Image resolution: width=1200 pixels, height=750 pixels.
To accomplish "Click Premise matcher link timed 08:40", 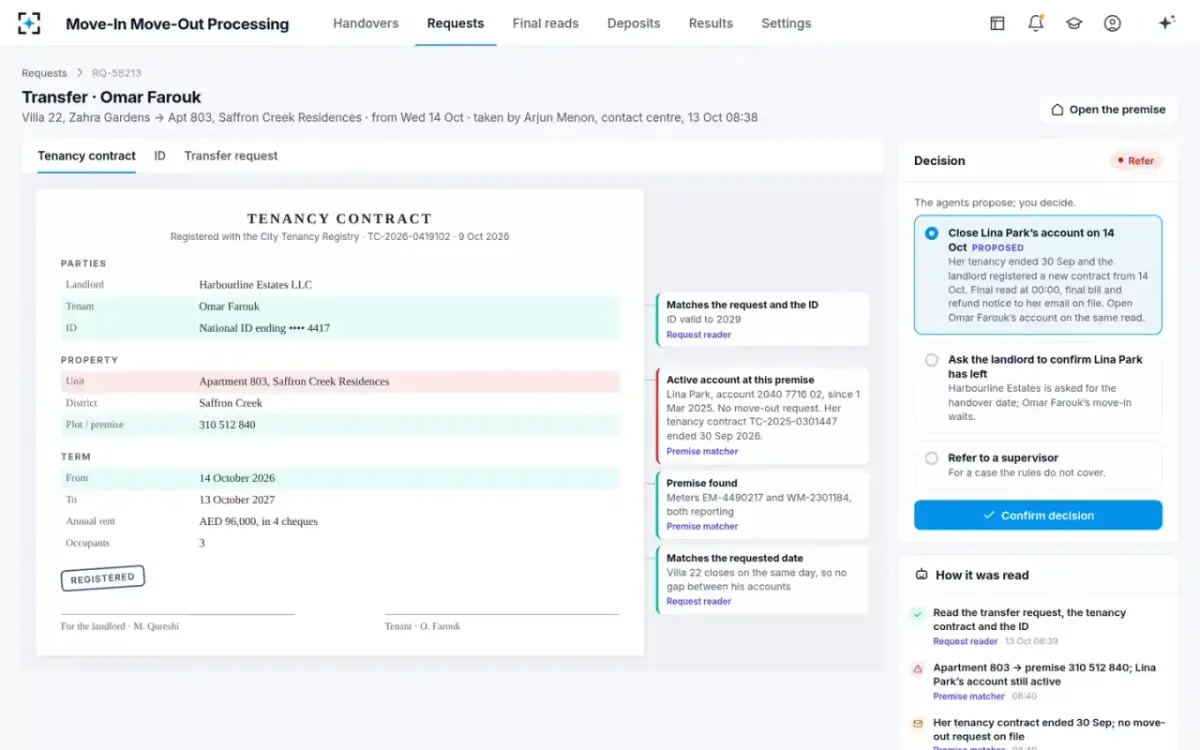I will [x=969, y=696].
